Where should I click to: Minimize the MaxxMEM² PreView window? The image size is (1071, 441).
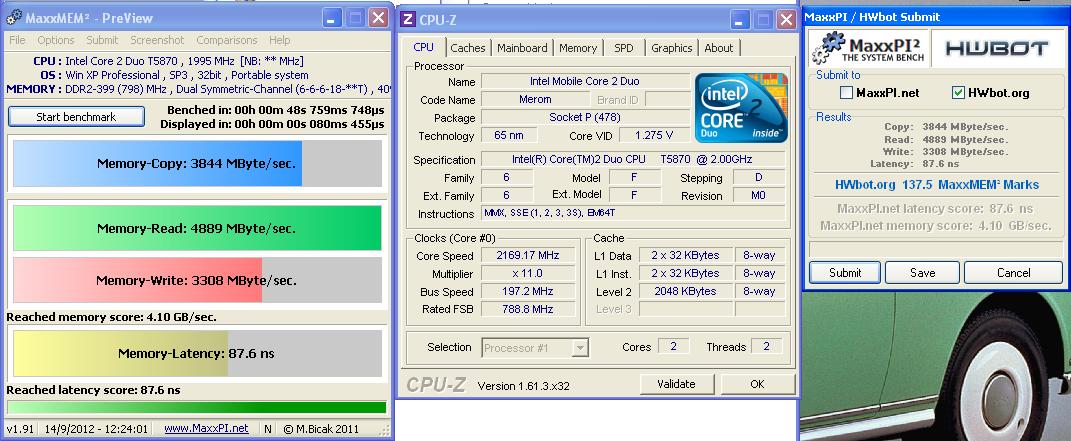[x=333, y=18]
